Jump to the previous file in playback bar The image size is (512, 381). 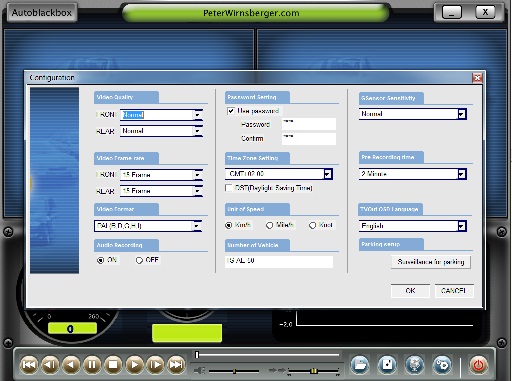click(x=29, y=365)
